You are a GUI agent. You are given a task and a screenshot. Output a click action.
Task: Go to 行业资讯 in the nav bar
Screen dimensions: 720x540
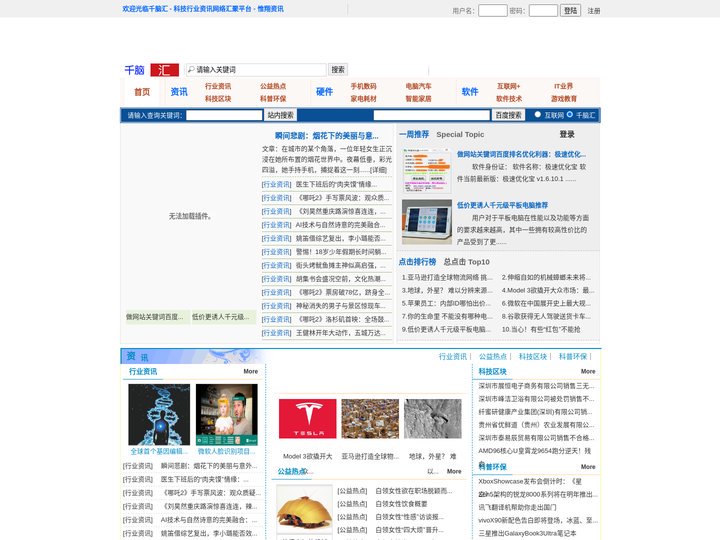tap(218, 86)
